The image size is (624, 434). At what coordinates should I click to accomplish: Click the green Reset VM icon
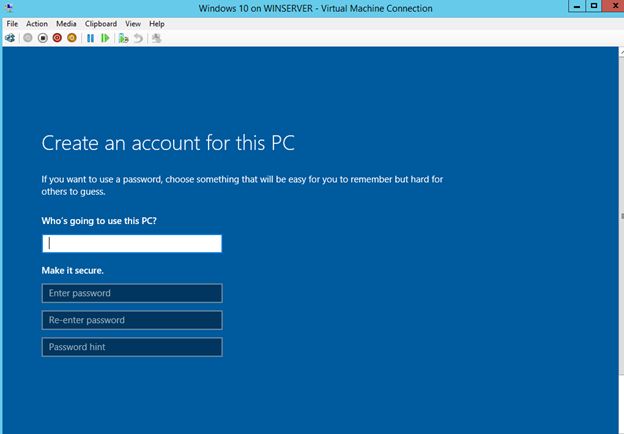(105, 38)
